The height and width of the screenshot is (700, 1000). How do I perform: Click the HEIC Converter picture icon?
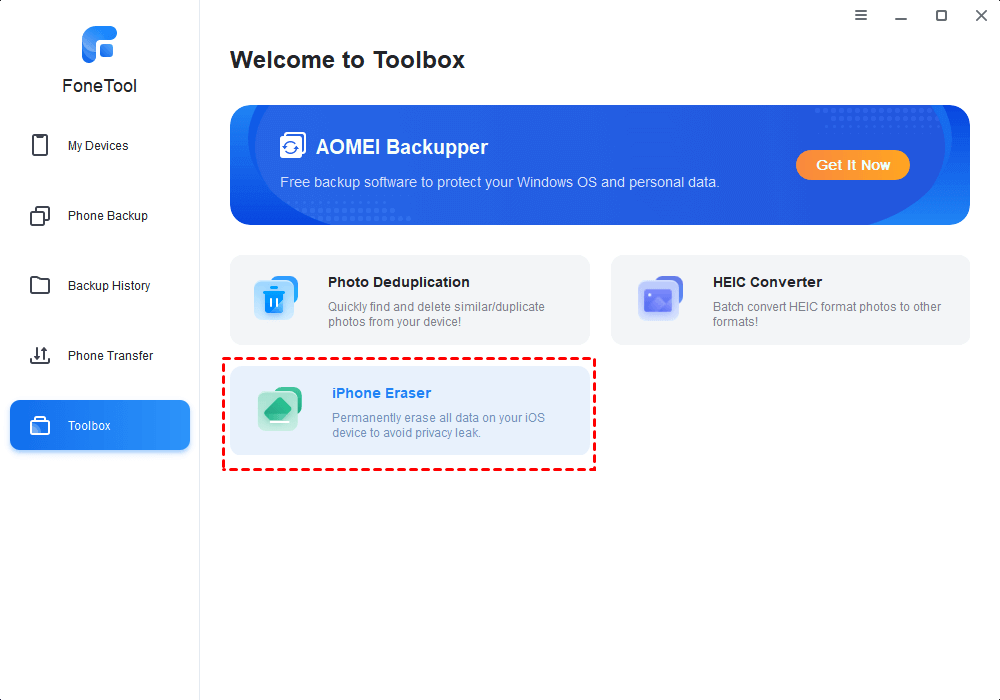pyautogui.click(x=660, y=298)
